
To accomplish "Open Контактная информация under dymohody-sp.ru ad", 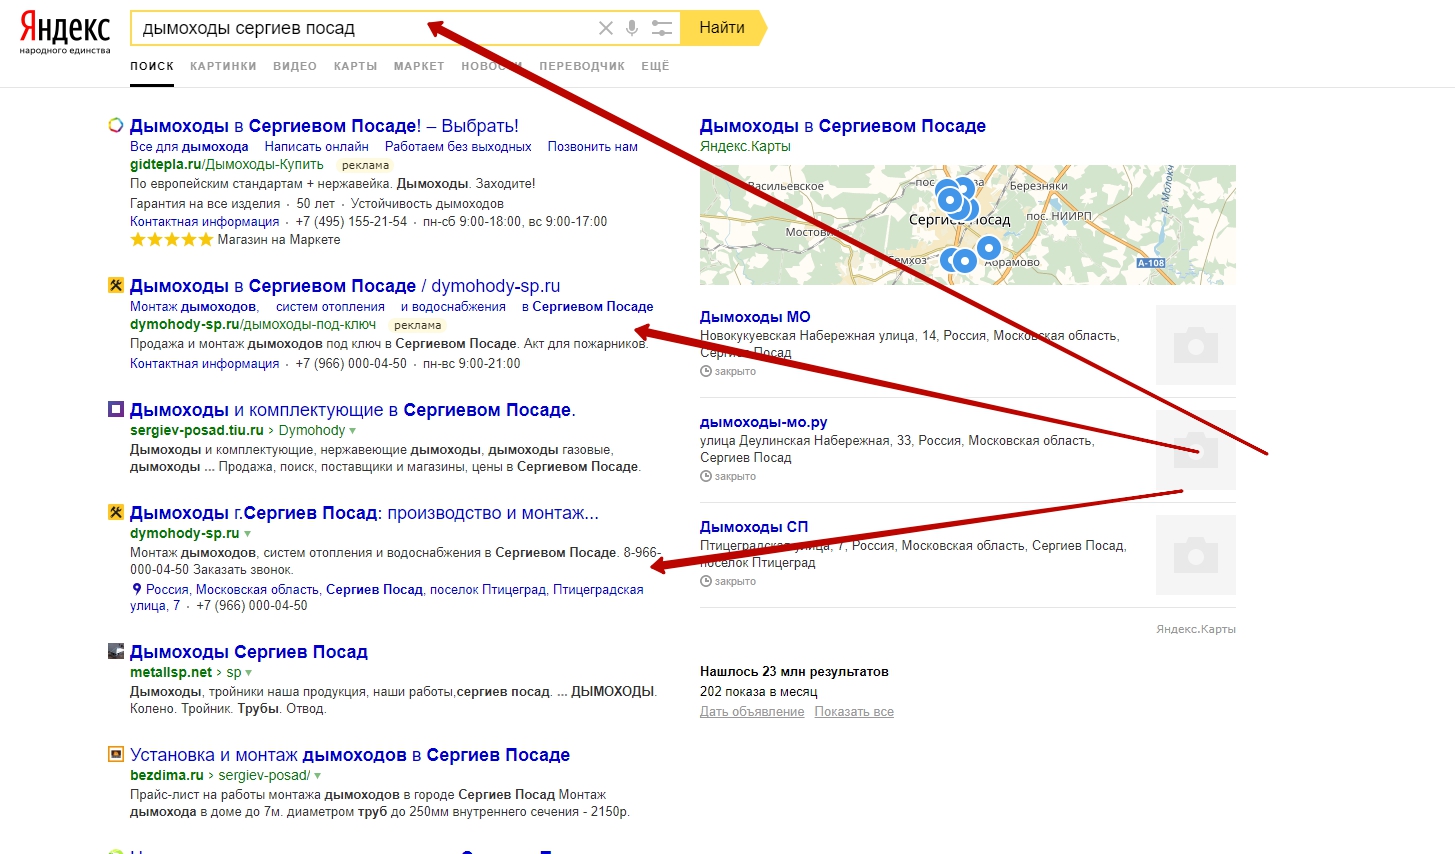I will pos(205,363).
